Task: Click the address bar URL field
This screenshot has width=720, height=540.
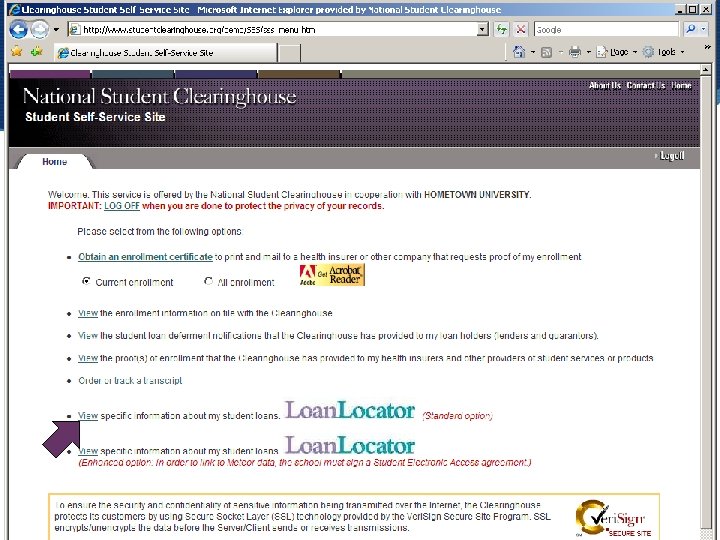Action: [x=278, y=30]
